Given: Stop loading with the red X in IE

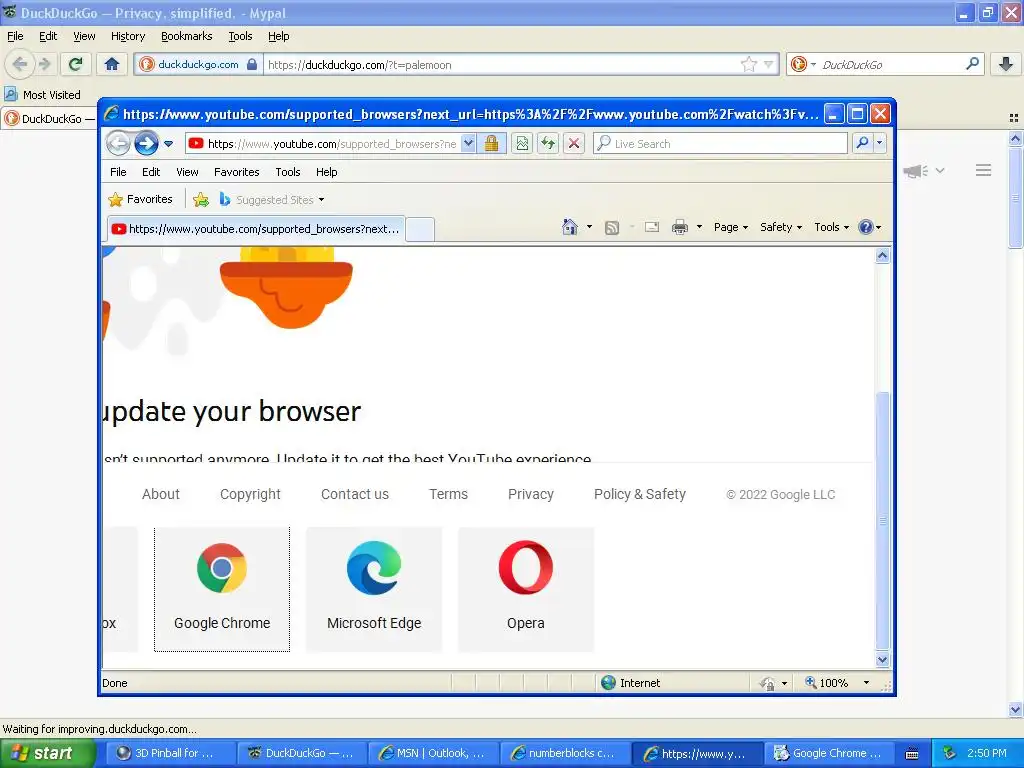Looking at the screenshot, I should (573, 143).
